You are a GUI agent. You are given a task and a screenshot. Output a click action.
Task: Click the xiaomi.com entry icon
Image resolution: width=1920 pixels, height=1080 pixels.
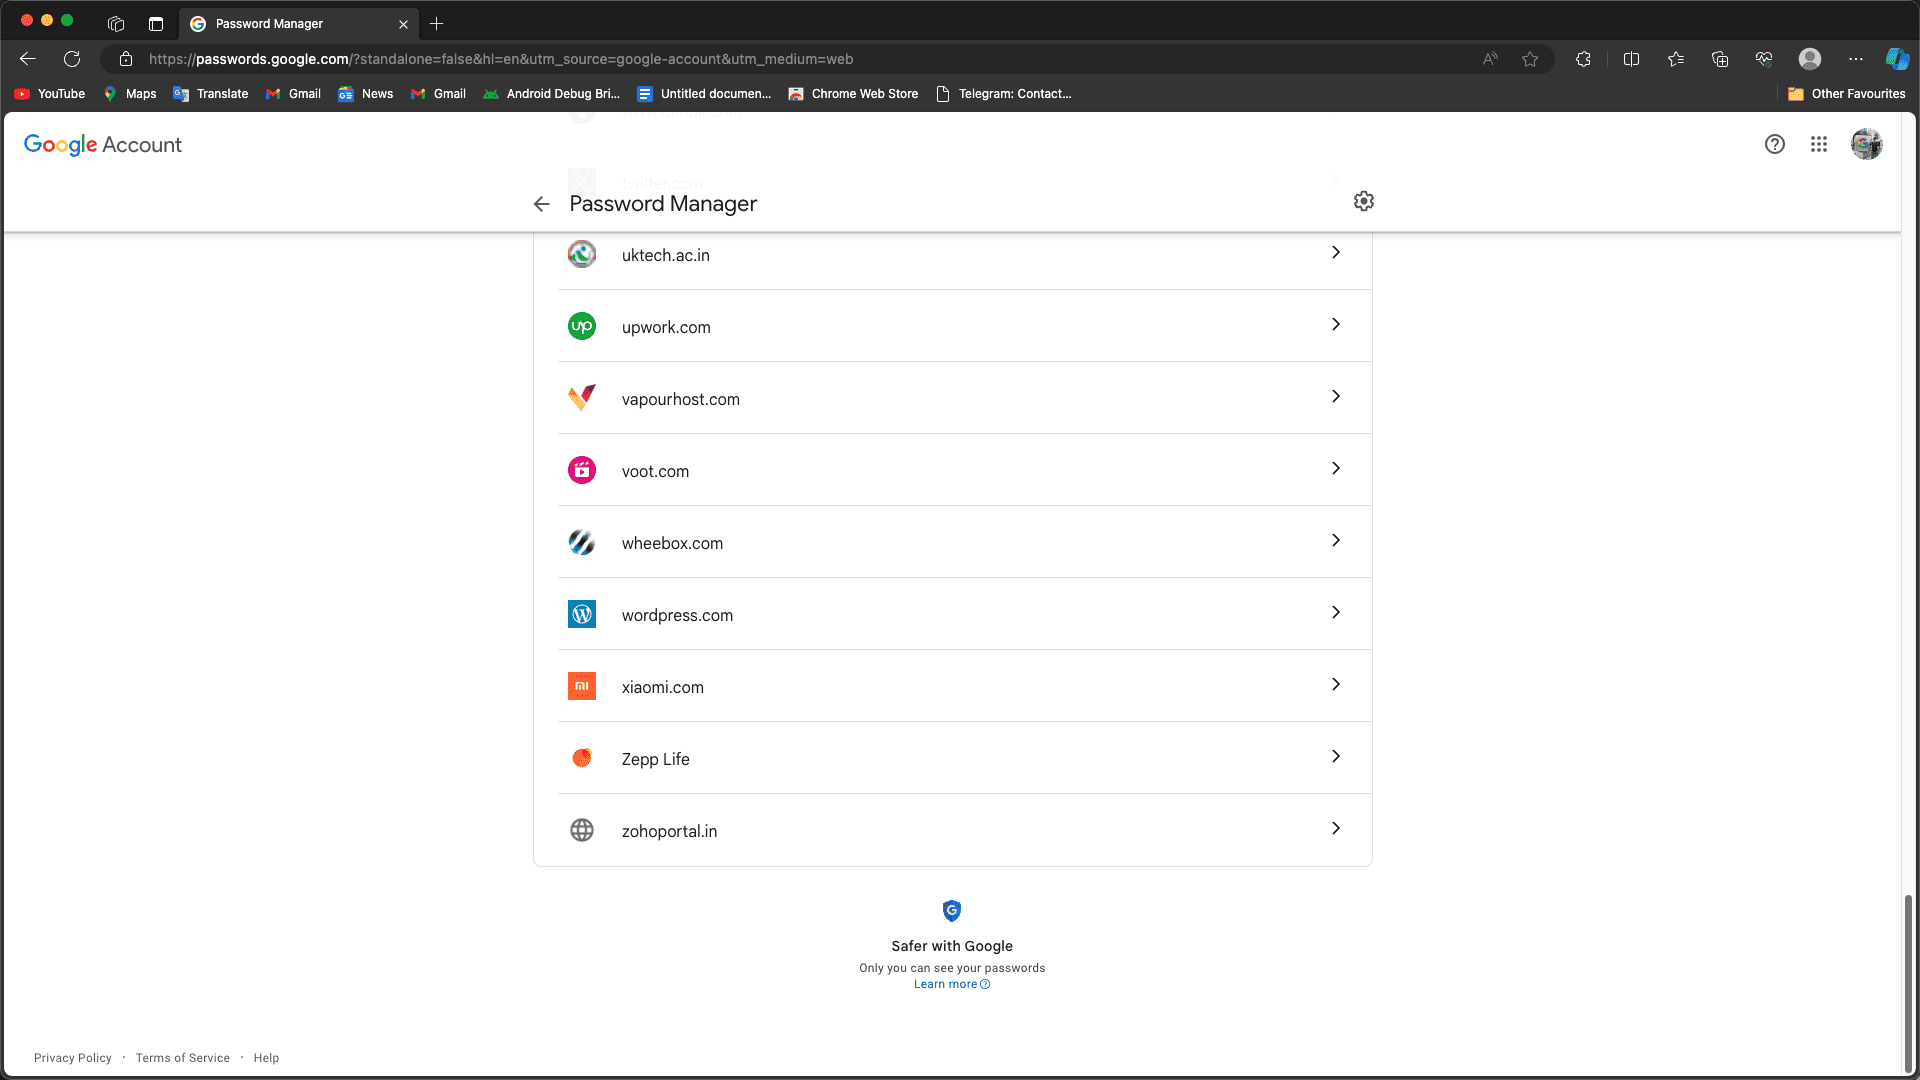(582, 686)
